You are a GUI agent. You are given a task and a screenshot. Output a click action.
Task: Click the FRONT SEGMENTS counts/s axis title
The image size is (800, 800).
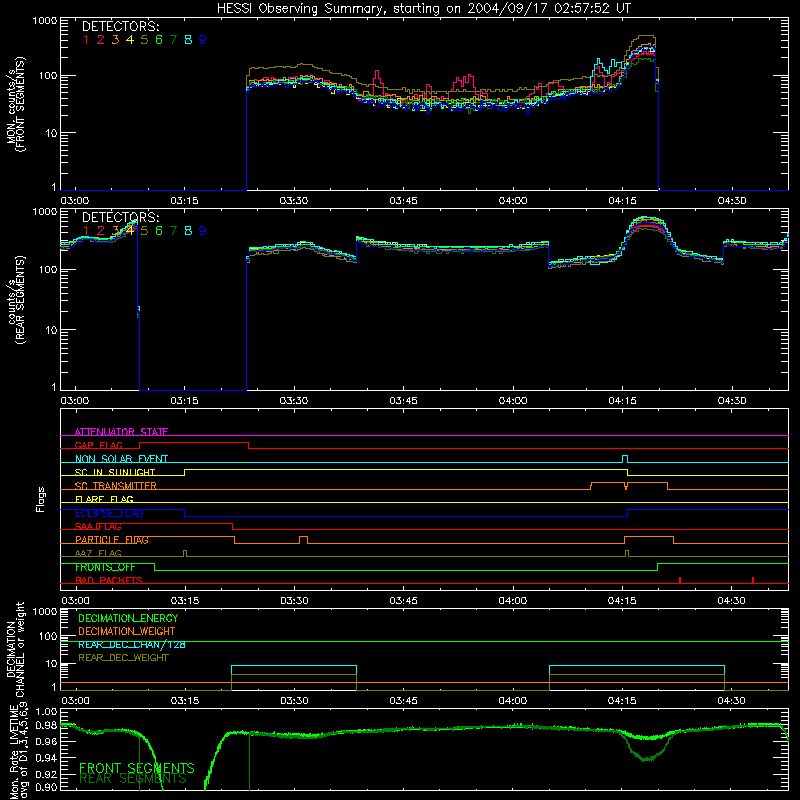pyautogui.click(x=16, y=104)
